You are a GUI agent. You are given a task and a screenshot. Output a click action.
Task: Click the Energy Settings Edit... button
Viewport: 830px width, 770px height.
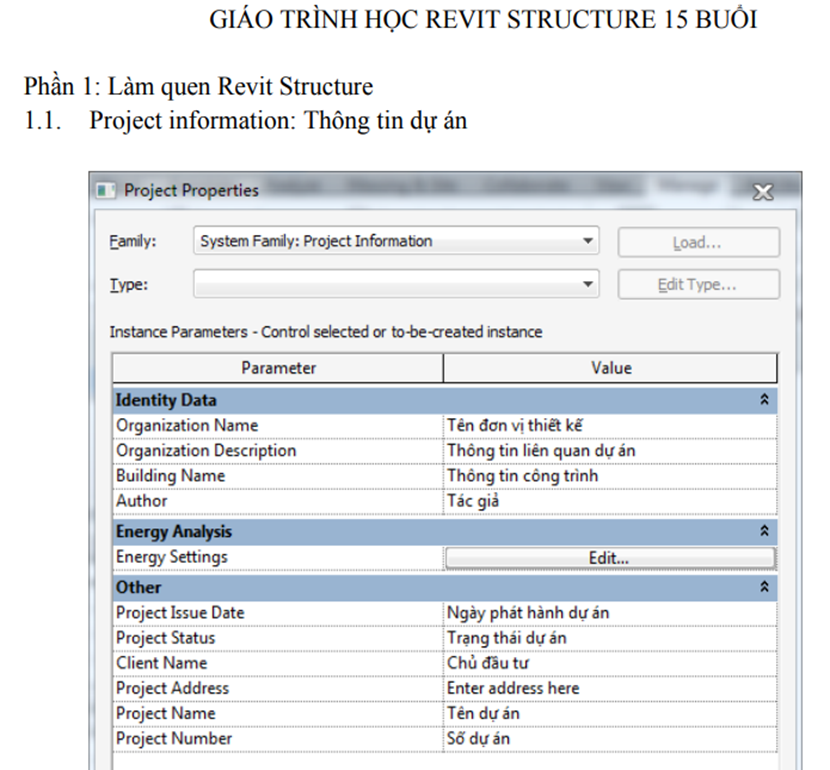pos(610,558)
